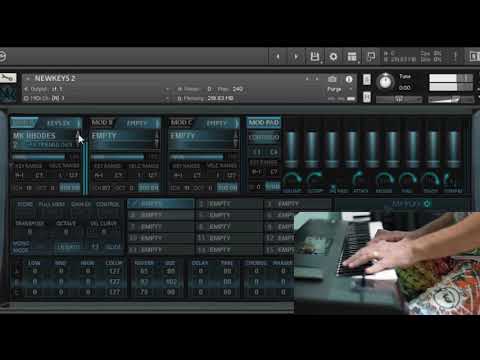Select preset slot 2 EMPTY
480x360 pixels.
point(229,203)
